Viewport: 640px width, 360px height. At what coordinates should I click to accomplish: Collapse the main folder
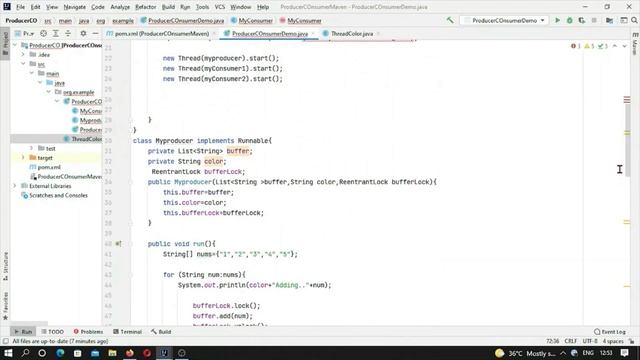pyautogui.click(x=31, y=73)
